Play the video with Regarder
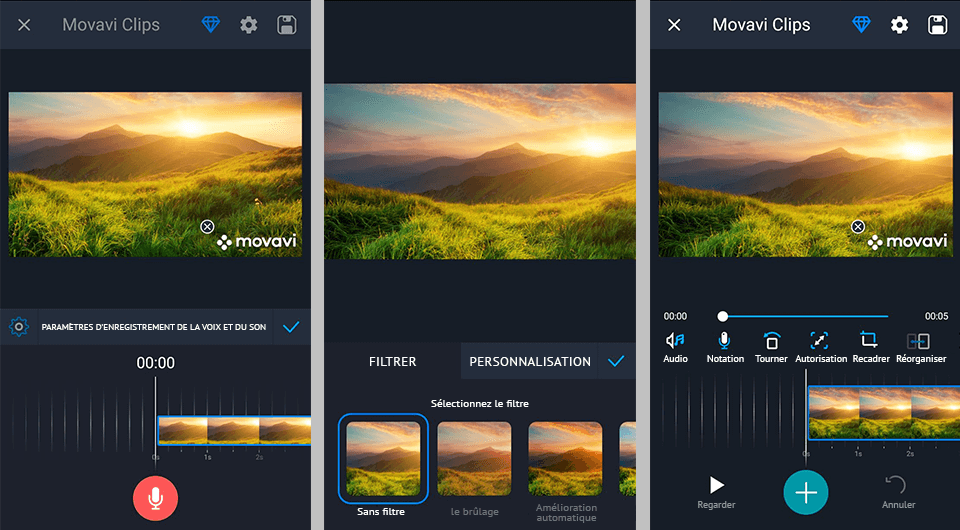The height and width of the screenshot is (530, 960). (x=716, y=491)
